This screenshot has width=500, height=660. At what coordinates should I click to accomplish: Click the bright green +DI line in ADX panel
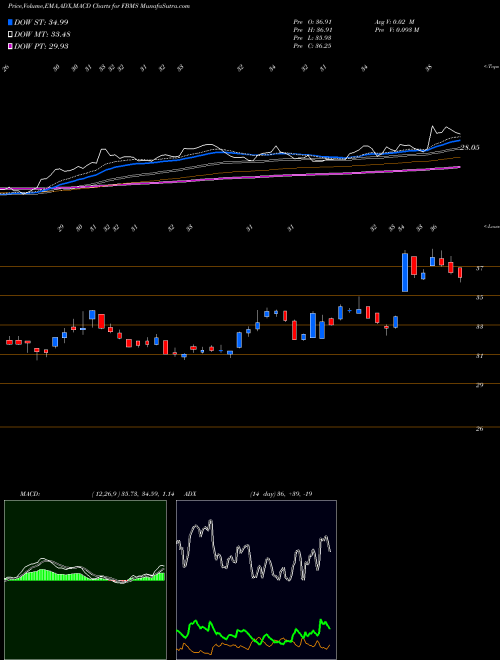(x=253, y=631)
